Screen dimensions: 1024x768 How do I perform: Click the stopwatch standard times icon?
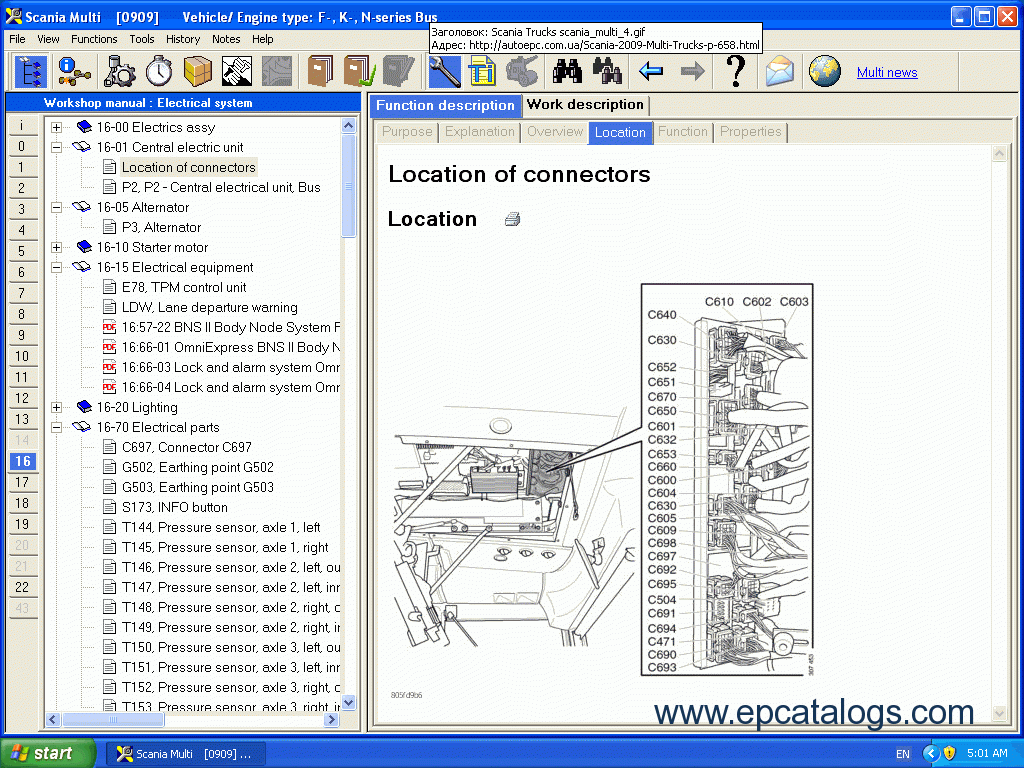[x=158, y=72]
